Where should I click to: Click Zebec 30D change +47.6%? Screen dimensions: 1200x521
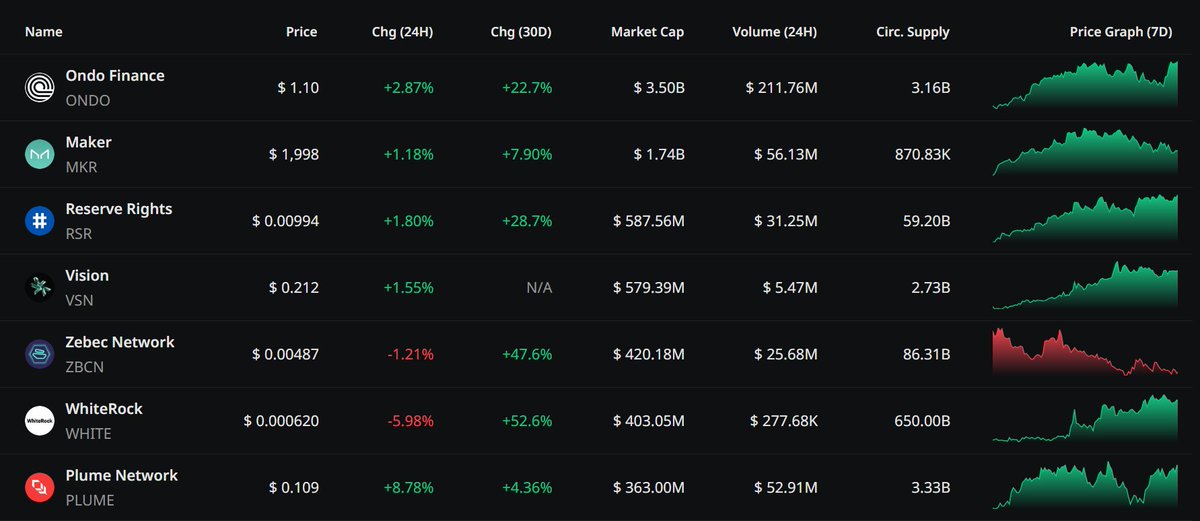[x=527, y=355]
